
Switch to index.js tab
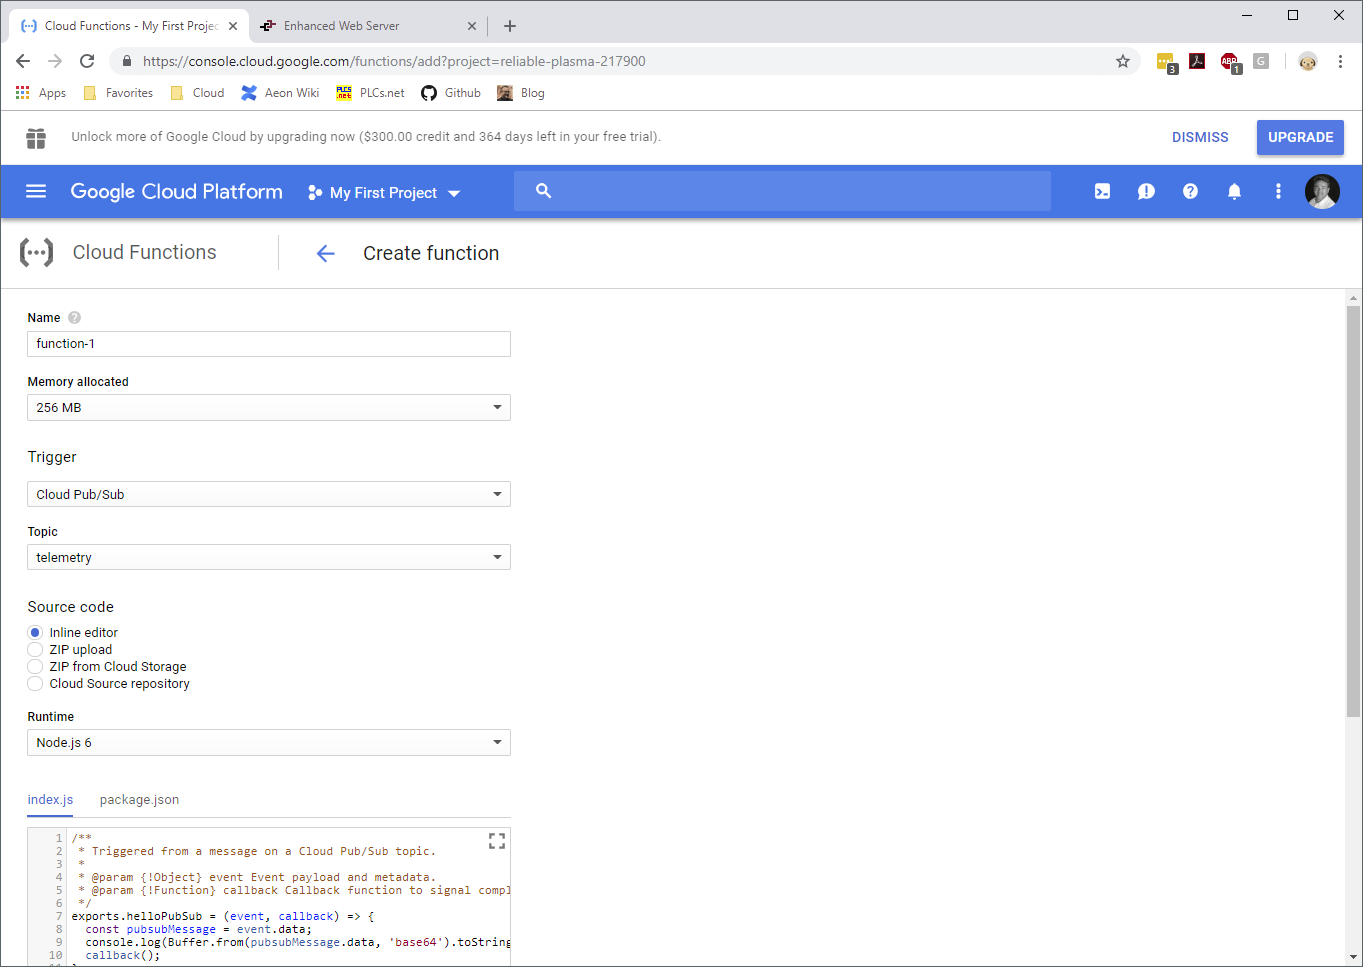click(x=50, y=799)
